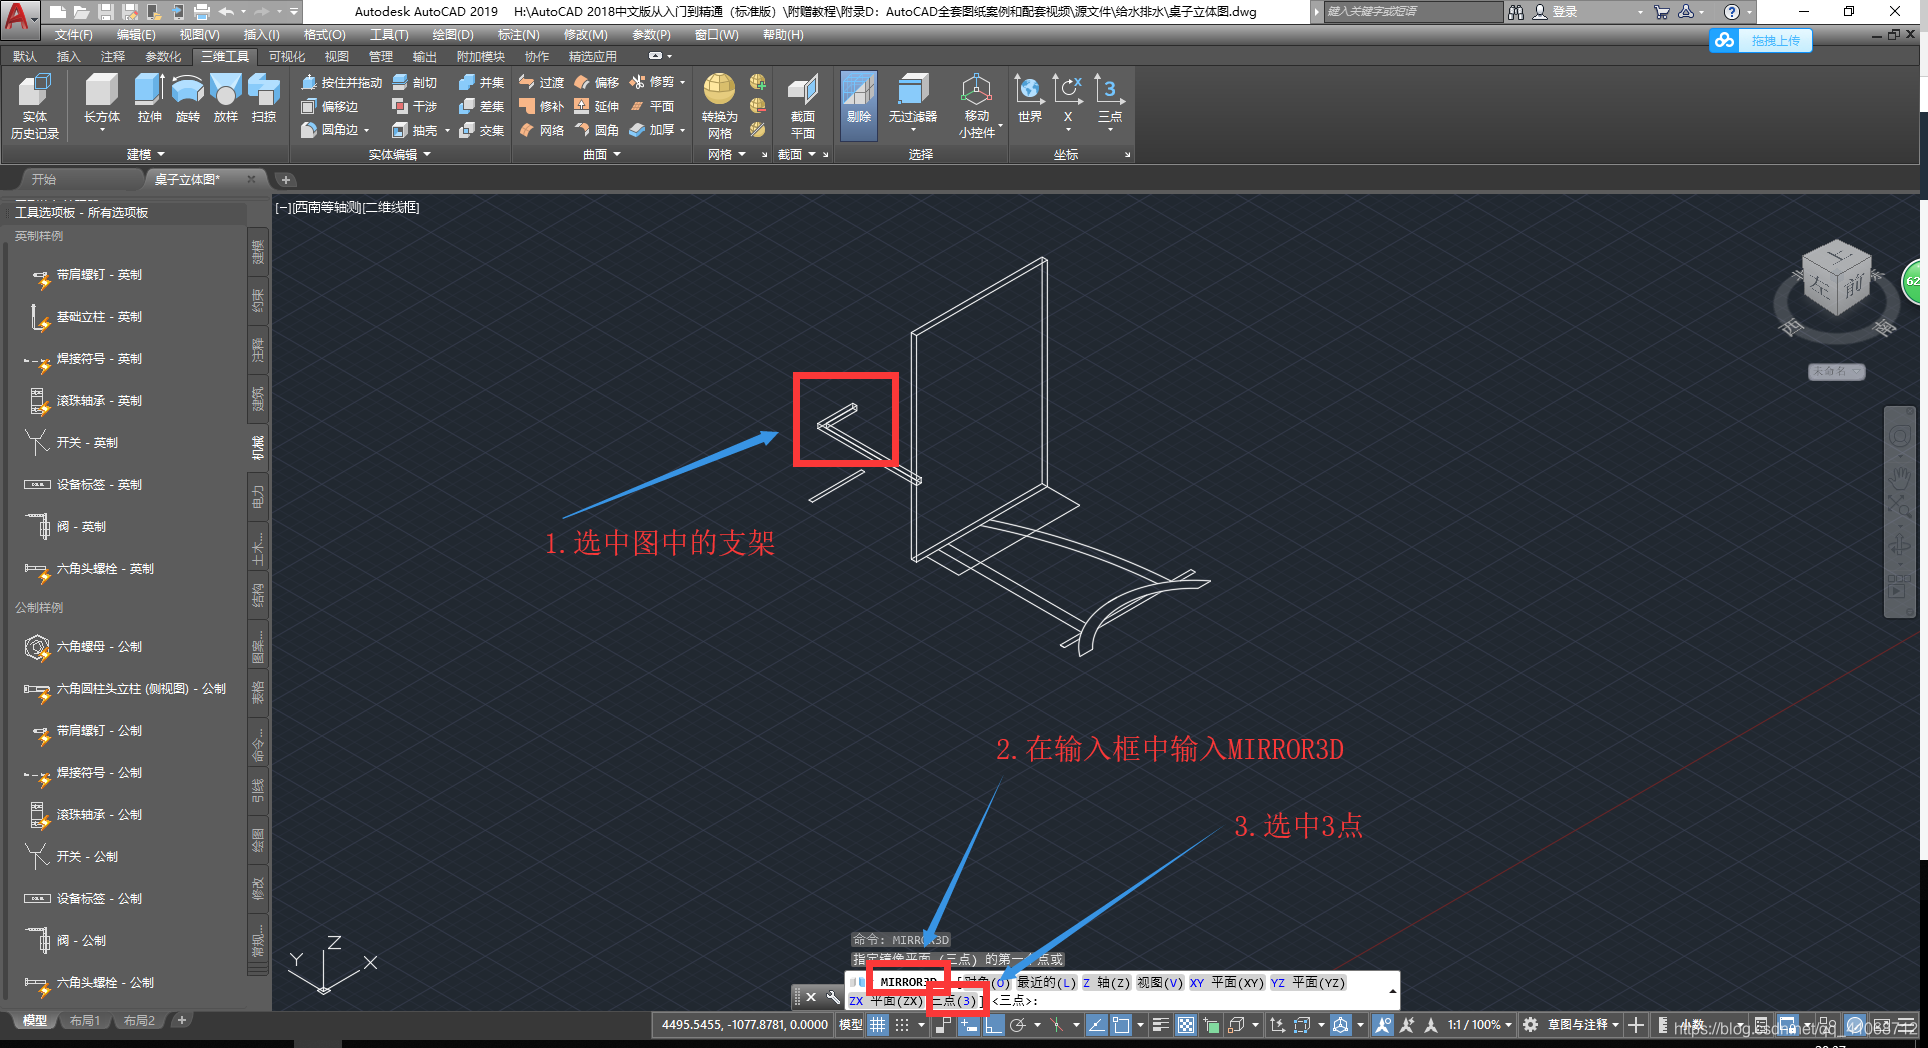
Task: Click the 实体历史记录 button
Action: [35, 106]
